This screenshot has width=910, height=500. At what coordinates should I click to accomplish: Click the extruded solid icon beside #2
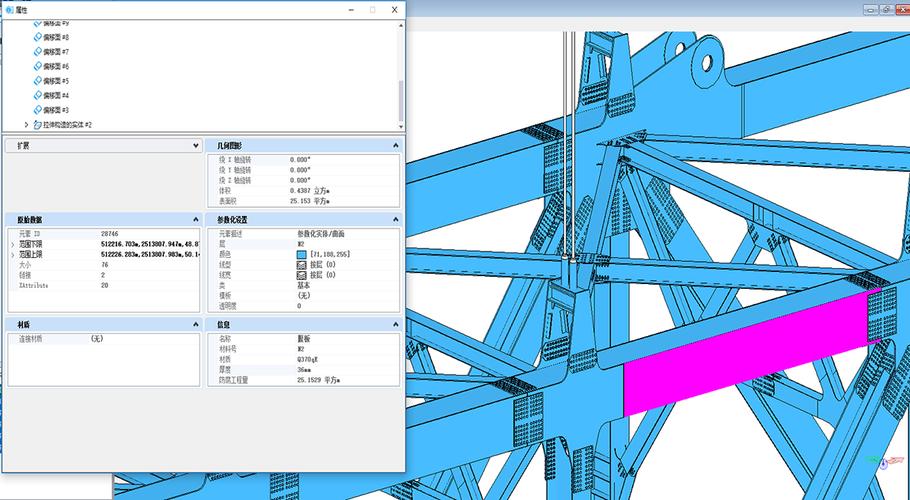pos(38,124)
